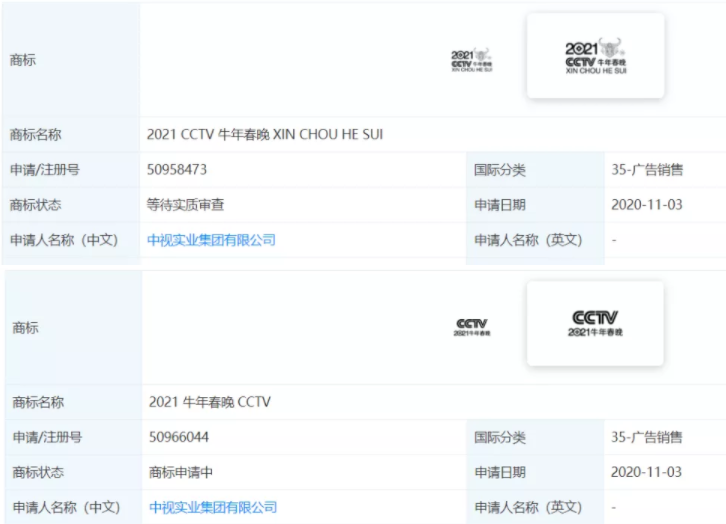Select application date of record 50958473
Screen dimensions: 726x524
click(x=647, y=205)
